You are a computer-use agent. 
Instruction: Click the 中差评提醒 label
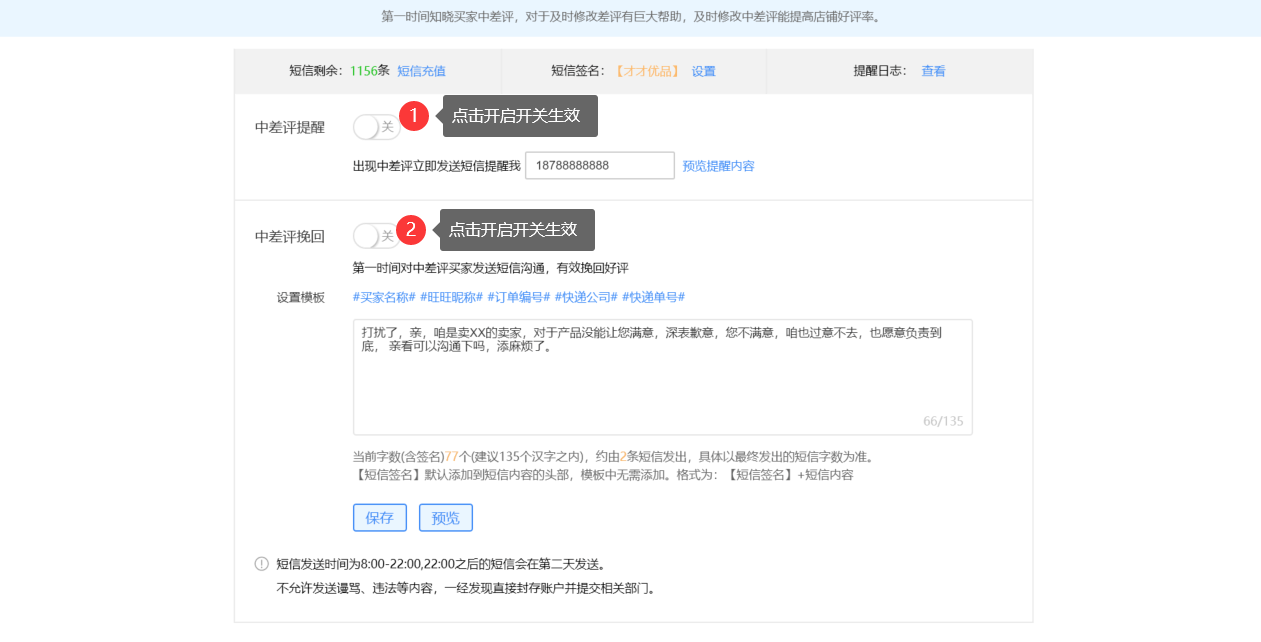pyautogui.click(x=290, y=127)
